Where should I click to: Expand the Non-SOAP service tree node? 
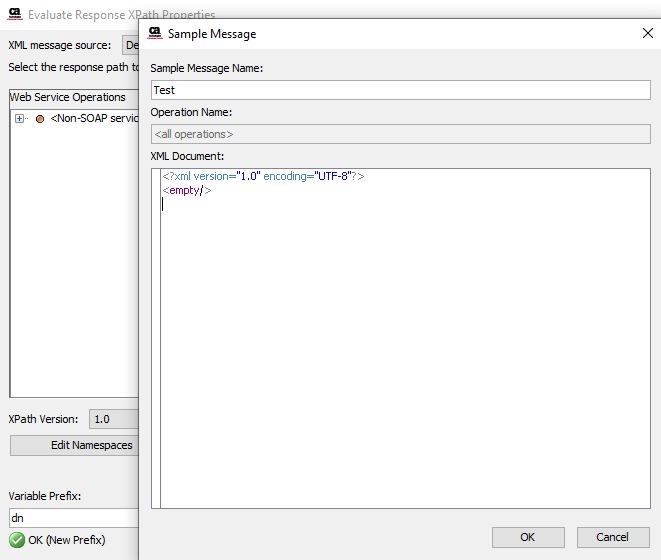pyautogui.click(x=19, y=119)
